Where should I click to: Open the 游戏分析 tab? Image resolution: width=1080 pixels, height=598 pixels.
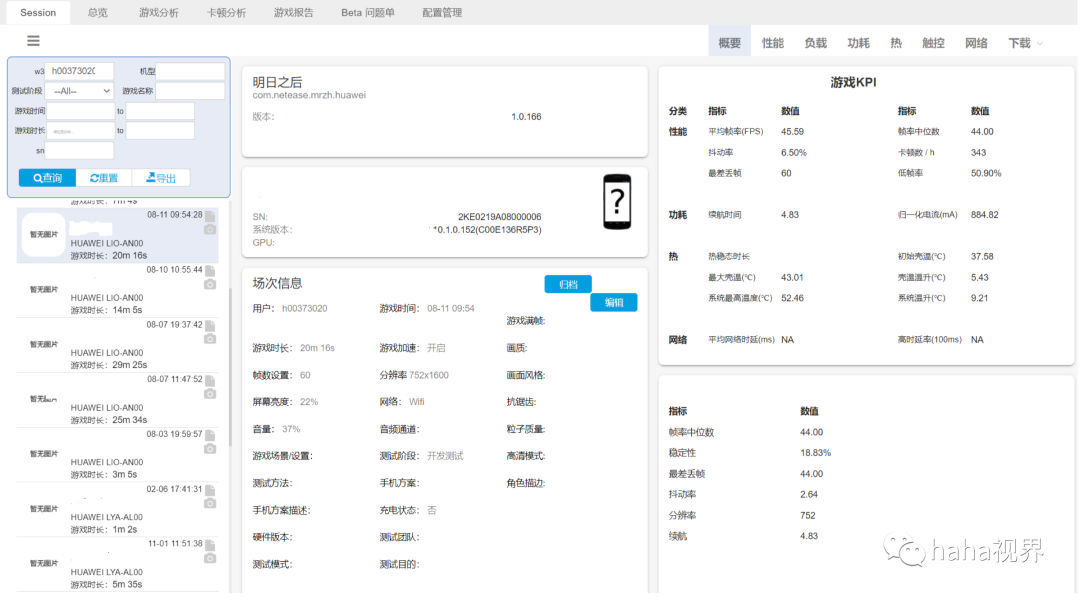pyautogui.click(x=158, y=12)
